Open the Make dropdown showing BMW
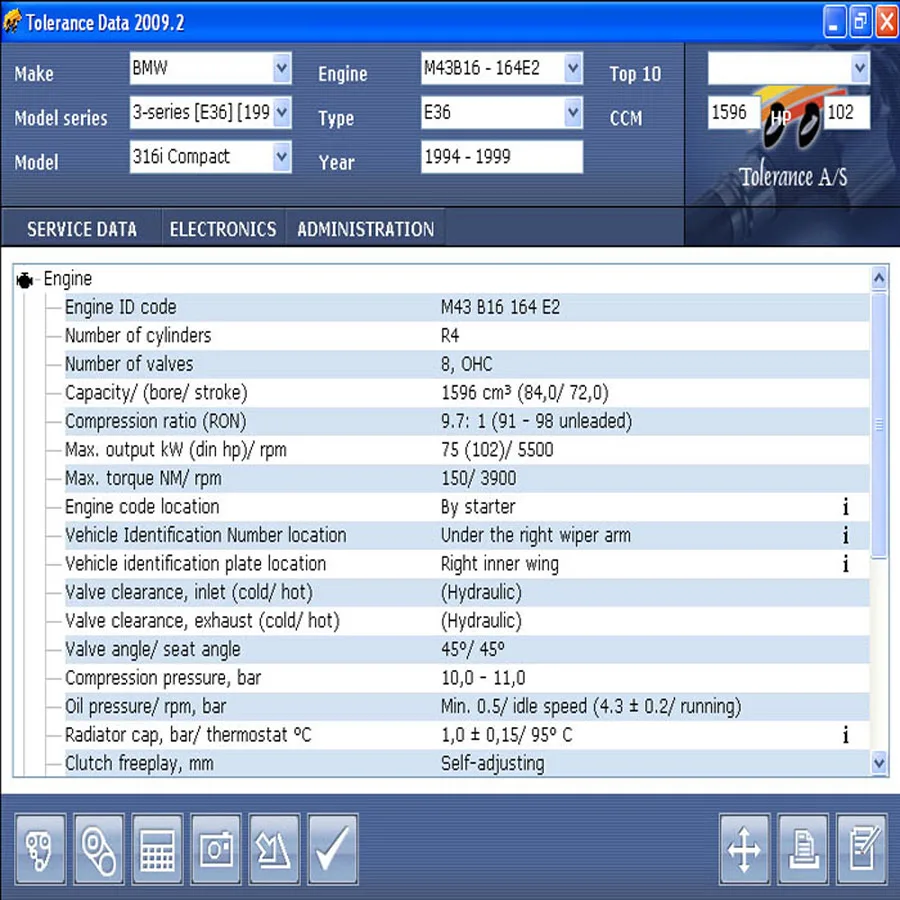Viewport: 900px width, 900px height. pos(281,68)
